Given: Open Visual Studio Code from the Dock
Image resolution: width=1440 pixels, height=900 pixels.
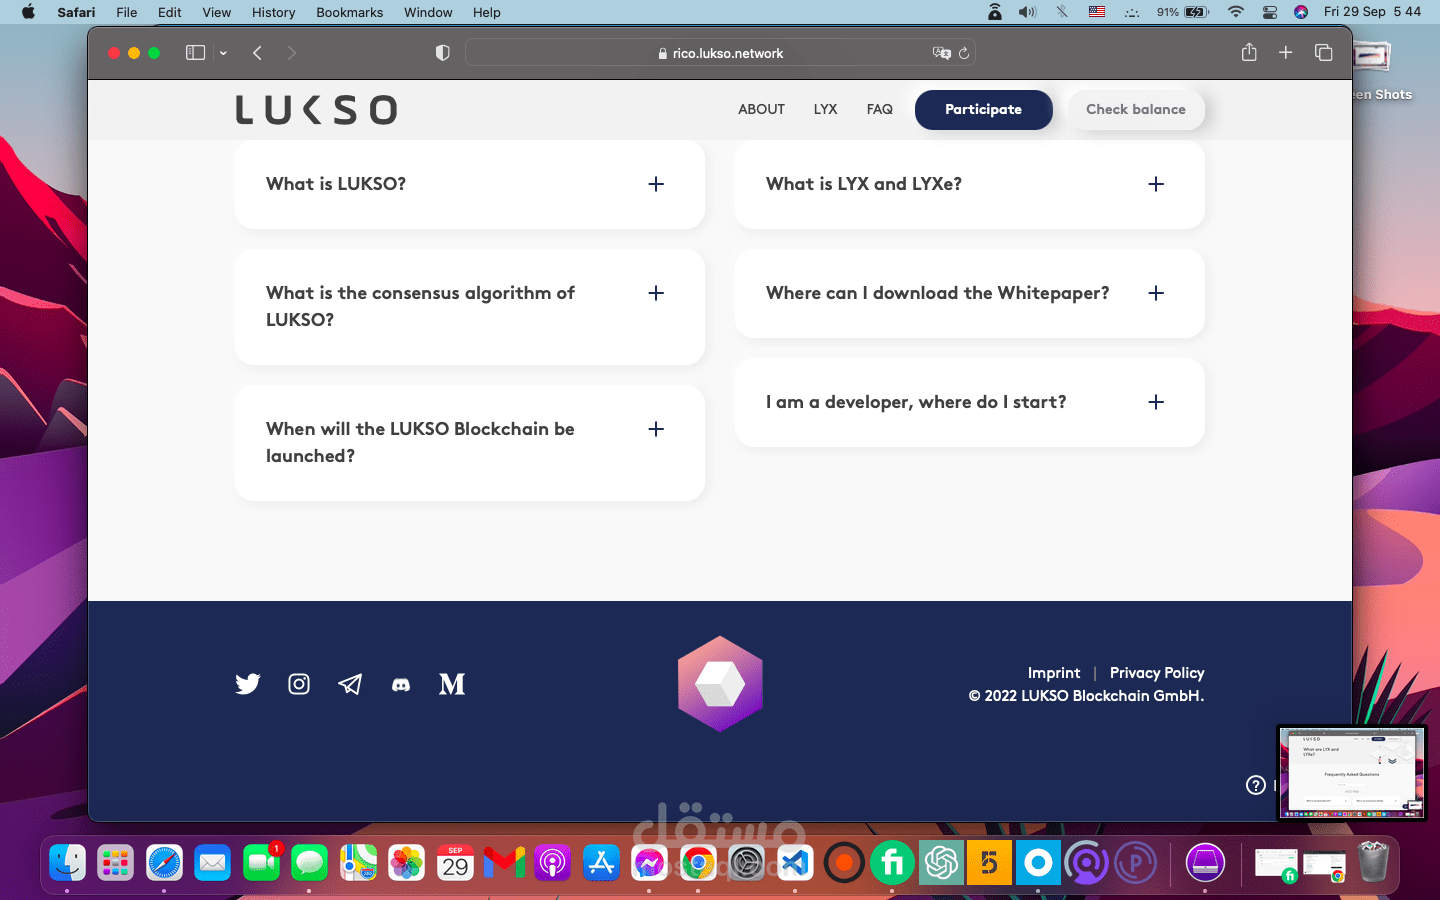Looking at the screenshot, I should 795,862.
